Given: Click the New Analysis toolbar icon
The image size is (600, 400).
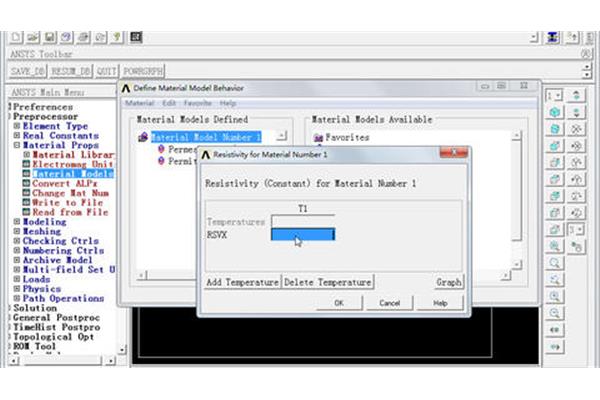Looking at the screenshot, I should point(16,37).
